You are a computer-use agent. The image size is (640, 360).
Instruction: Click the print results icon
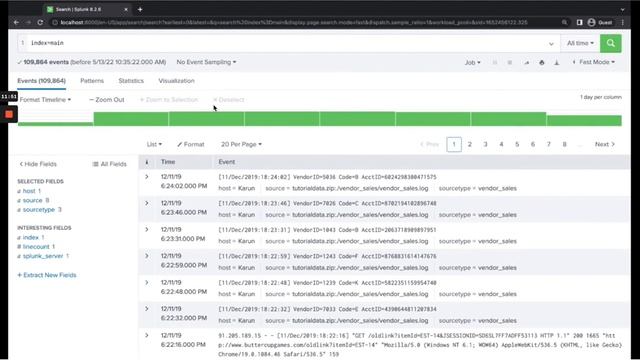[542, 62]
